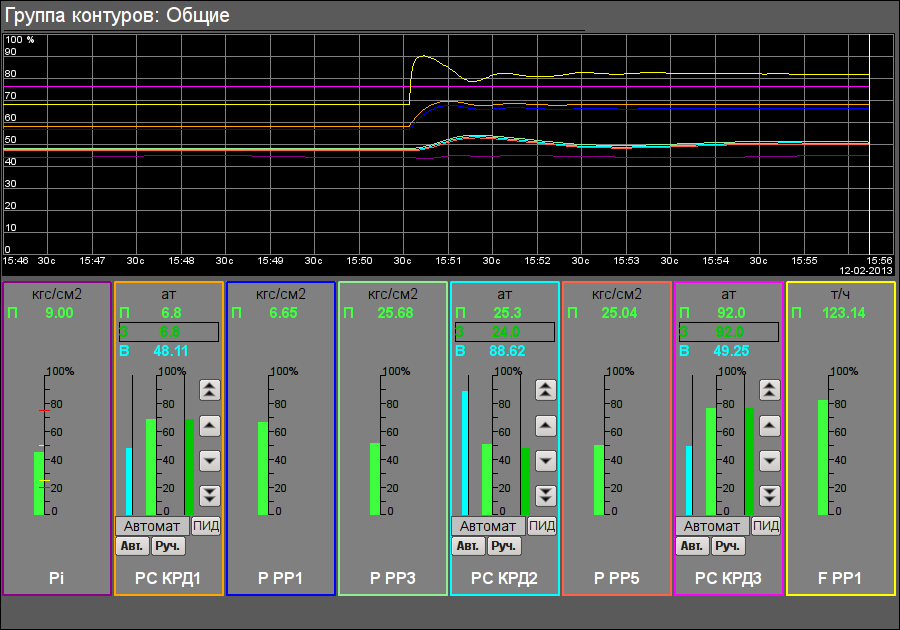Image resolution: width=900 pixels, height=630 pixels.
Task: Click the single down arrow for РС КРД2
Action: click(545, 461)
